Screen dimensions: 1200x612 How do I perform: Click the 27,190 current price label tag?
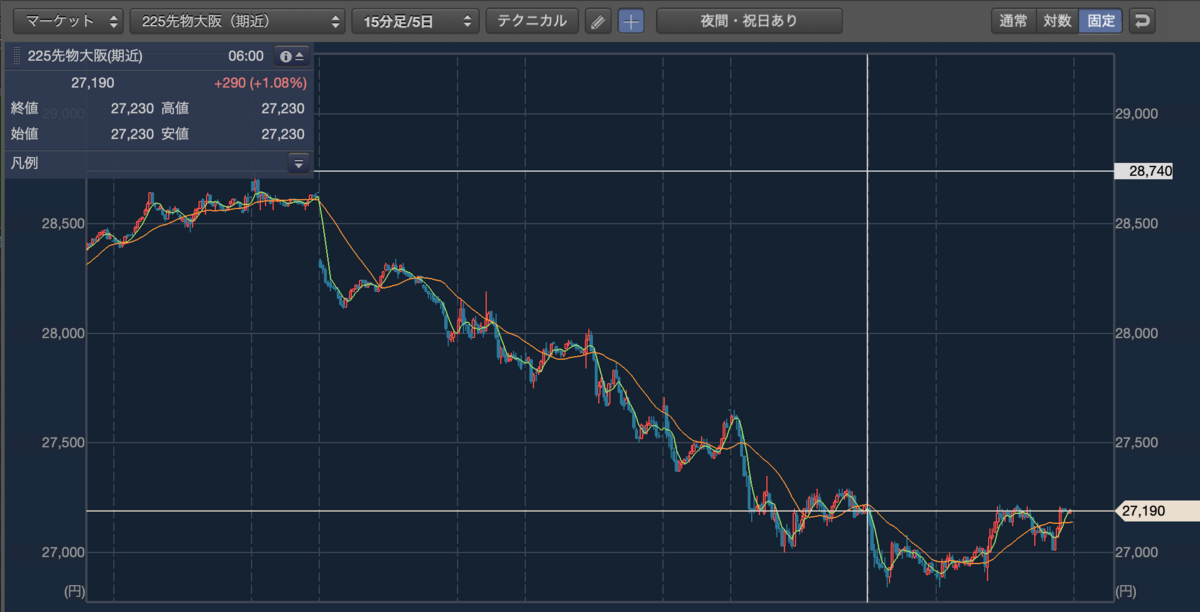pyautogui.click(x=1156, y=511)
